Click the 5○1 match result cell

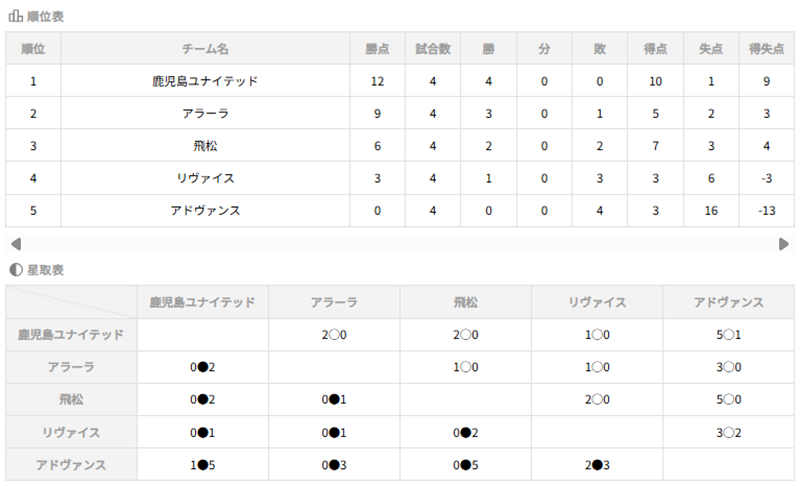pyautogui.click(x=729, y=335)
